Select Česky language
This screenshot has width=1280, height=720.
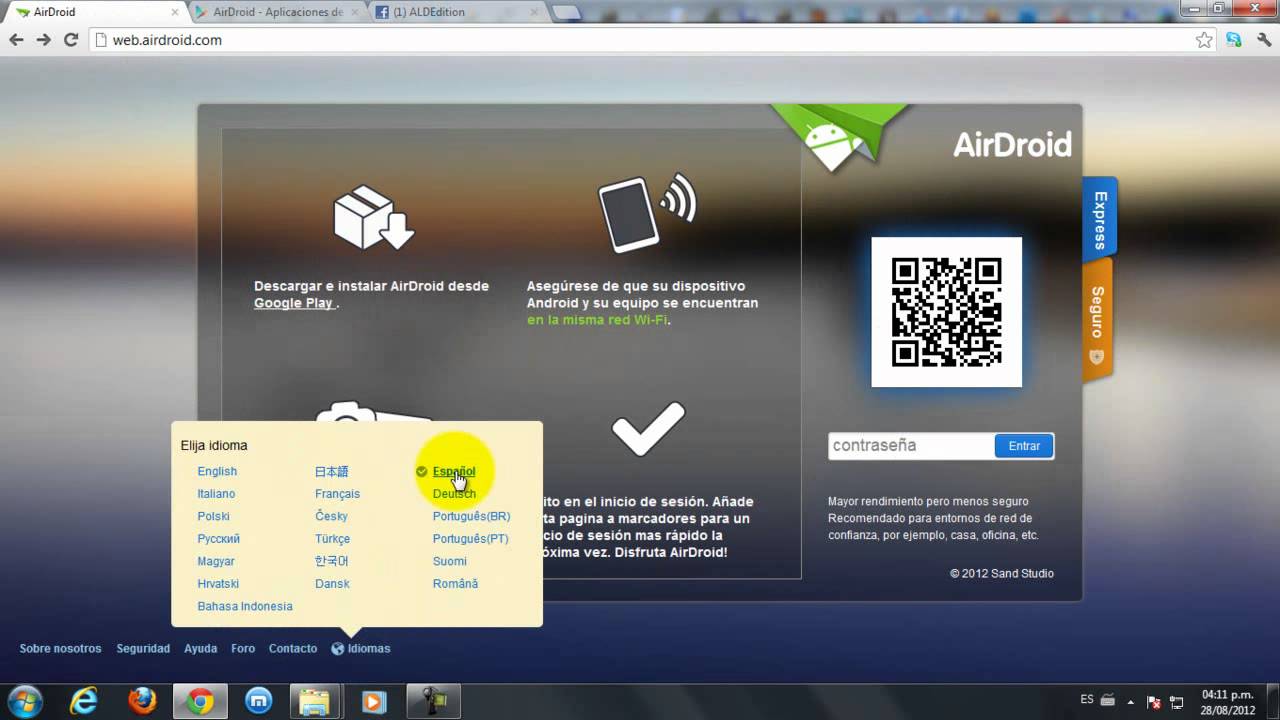pos(331,517)
